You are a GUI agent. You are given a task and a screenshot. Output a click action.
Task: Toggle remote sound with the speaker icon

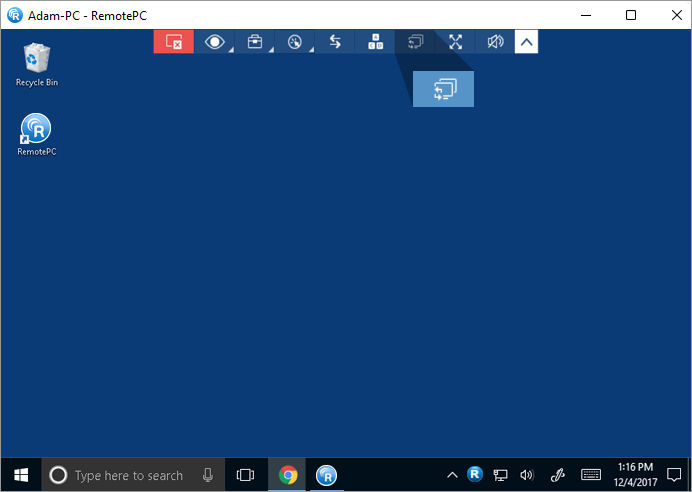495,42
